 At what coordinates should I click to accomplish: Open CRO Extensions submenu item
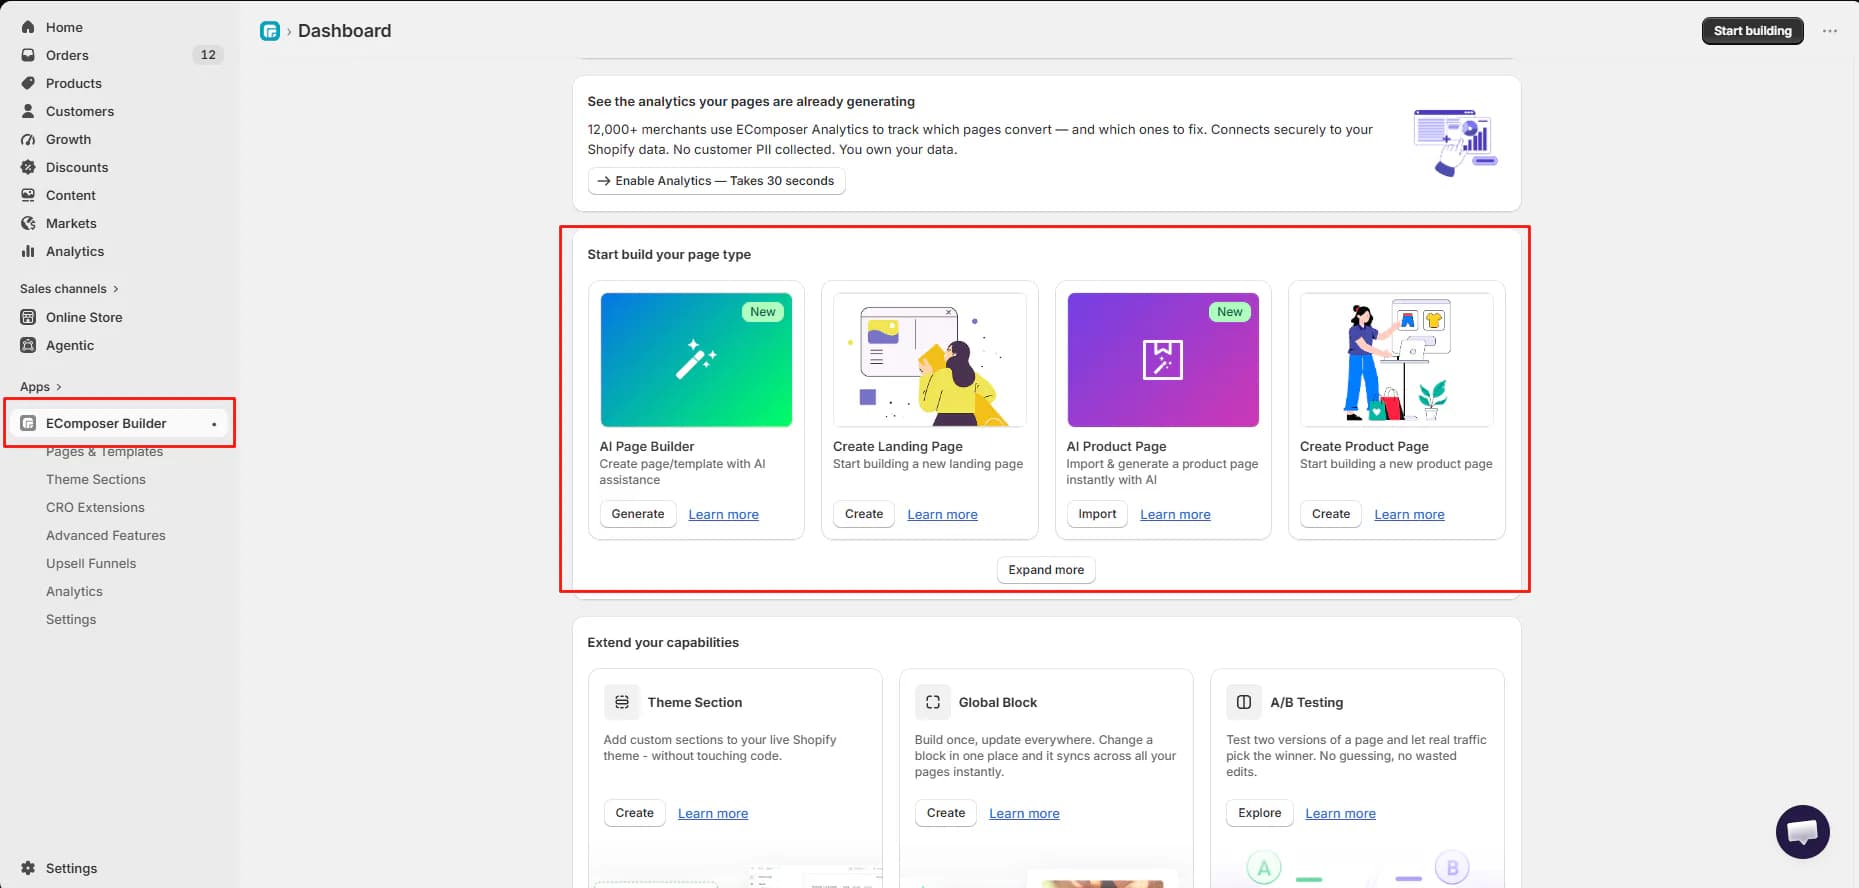(95, 508)
